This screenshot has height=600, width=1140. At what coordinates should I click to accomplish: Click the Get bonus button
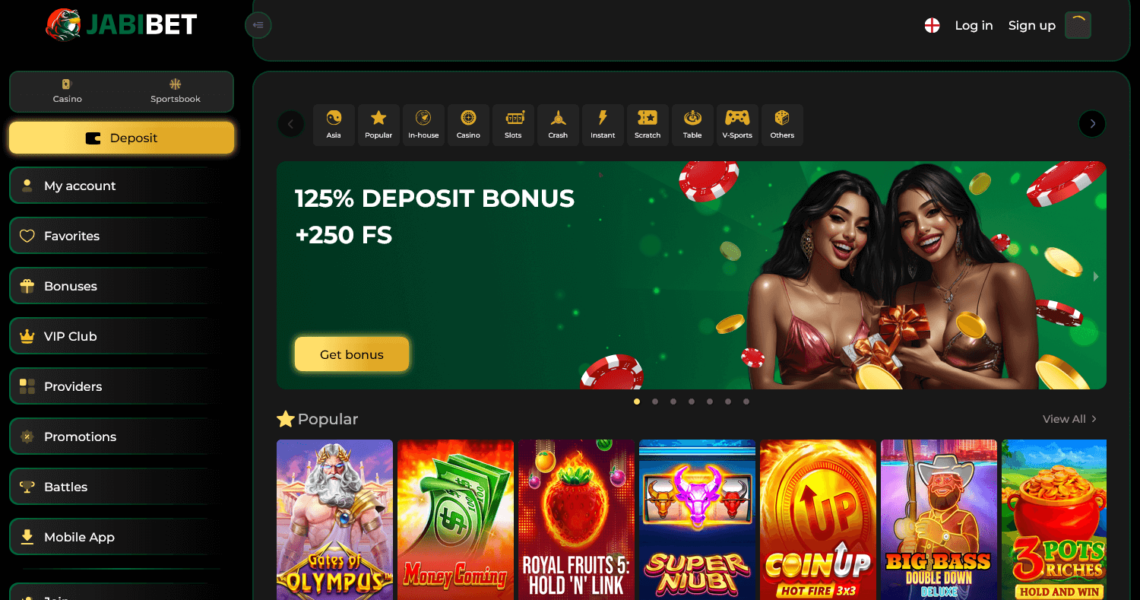tap(352, 354)
